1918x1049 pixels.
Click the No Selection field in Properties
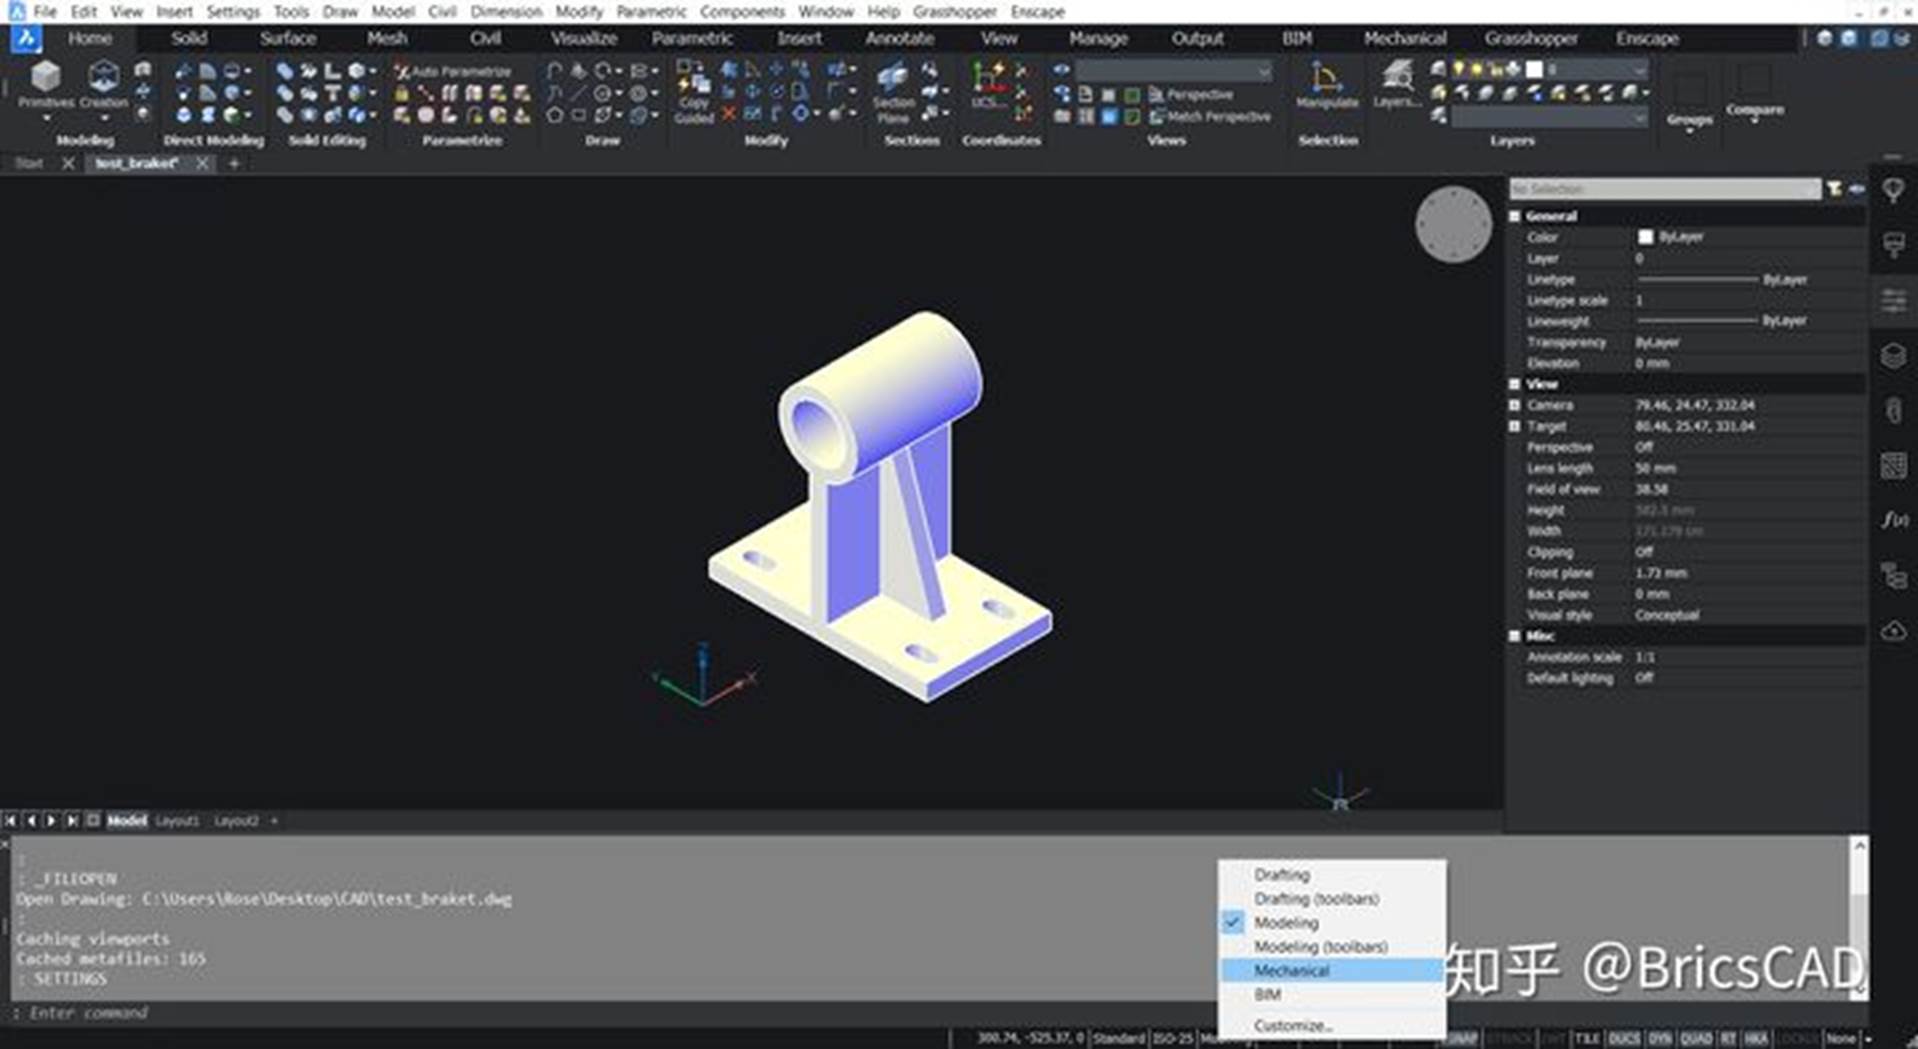point(1664,189)
